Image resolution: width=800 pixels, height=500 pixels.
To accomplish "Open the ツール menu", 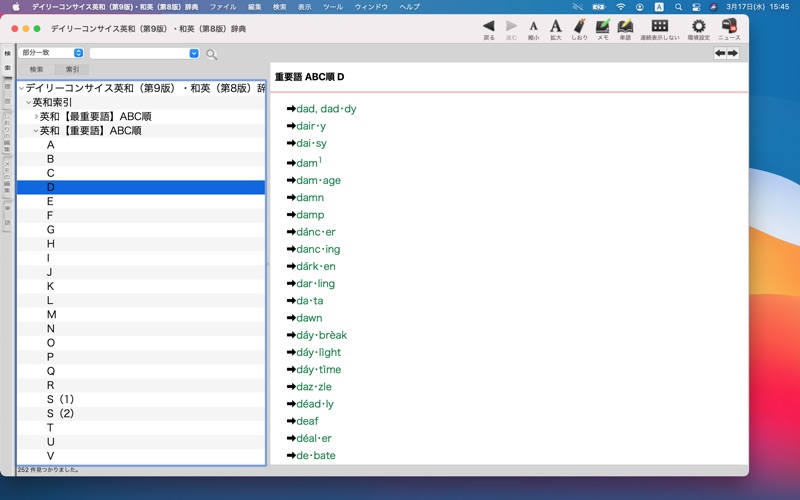I will [333, 7].
